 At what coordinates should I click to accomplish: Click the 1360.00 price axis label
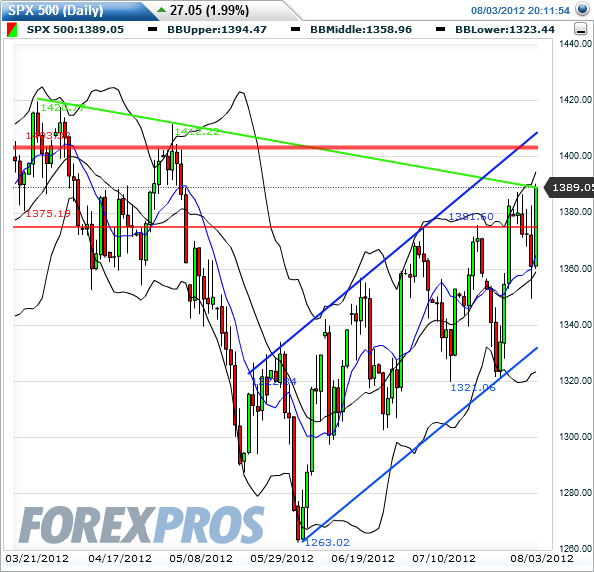click(575, 269)
